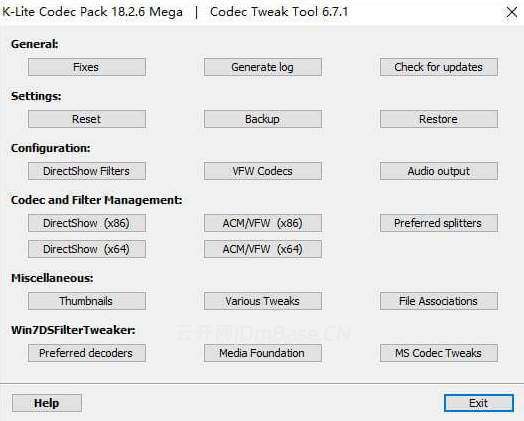Screen dimensions: 524x421
Task: Open MS Codec Tweaks
Action: 439,353
